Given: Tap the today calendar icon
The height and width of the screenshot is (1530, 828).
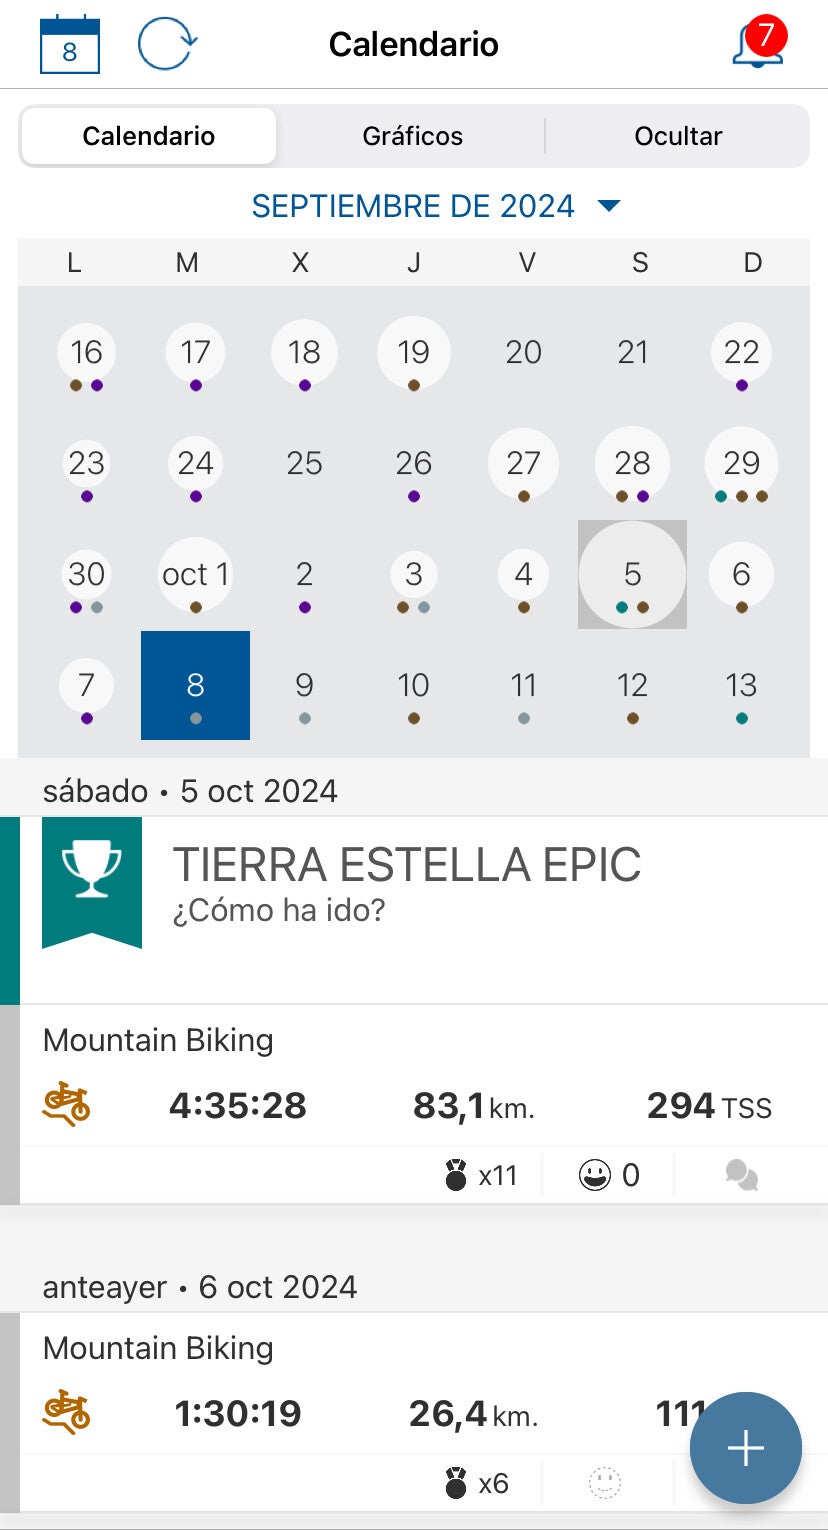Looking at the screenshot, I should click(70, 44).
